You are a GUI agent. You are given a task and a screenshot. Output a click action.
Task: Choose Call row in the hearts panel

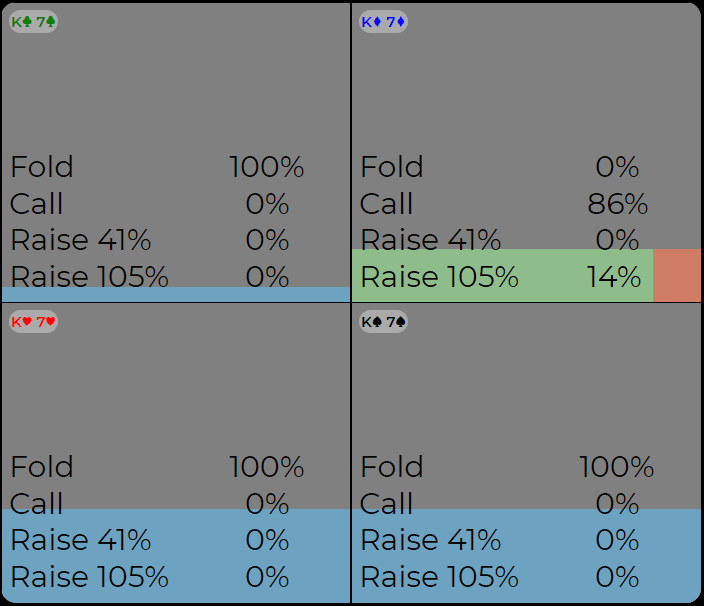tap(157, 503)
